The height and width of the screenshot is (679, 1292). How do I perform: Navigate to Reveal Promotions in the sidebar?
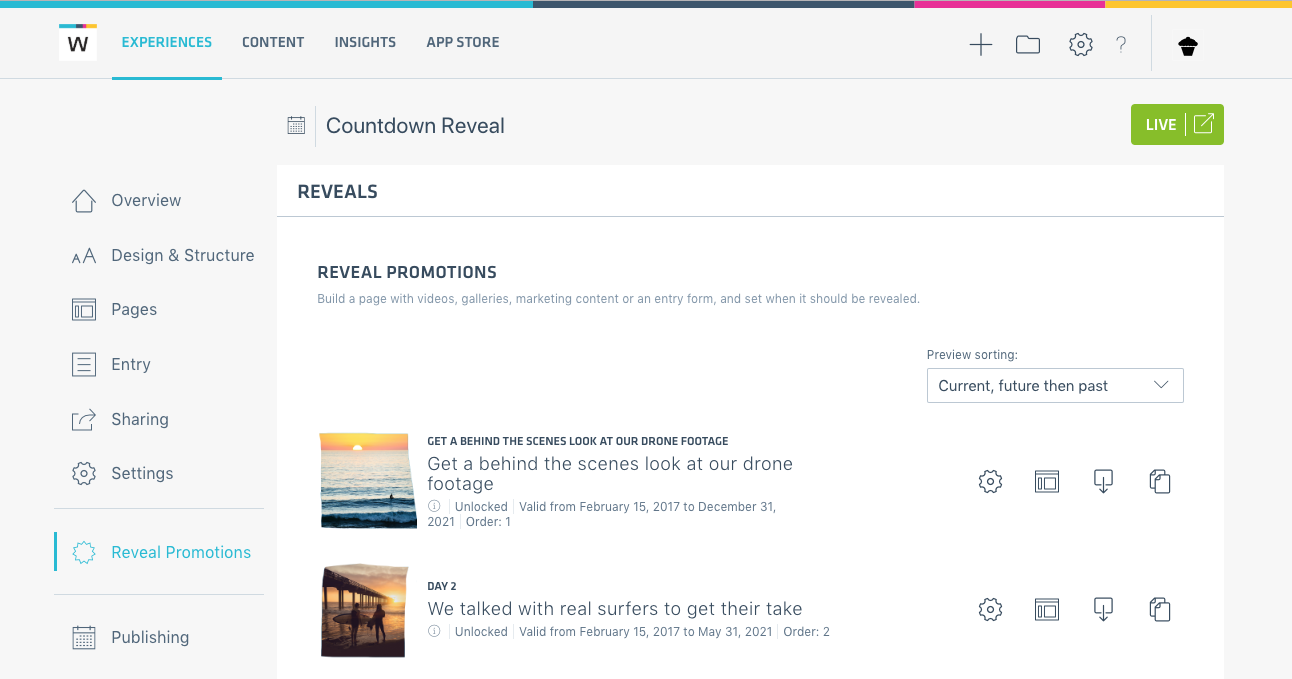click(181, 552)
